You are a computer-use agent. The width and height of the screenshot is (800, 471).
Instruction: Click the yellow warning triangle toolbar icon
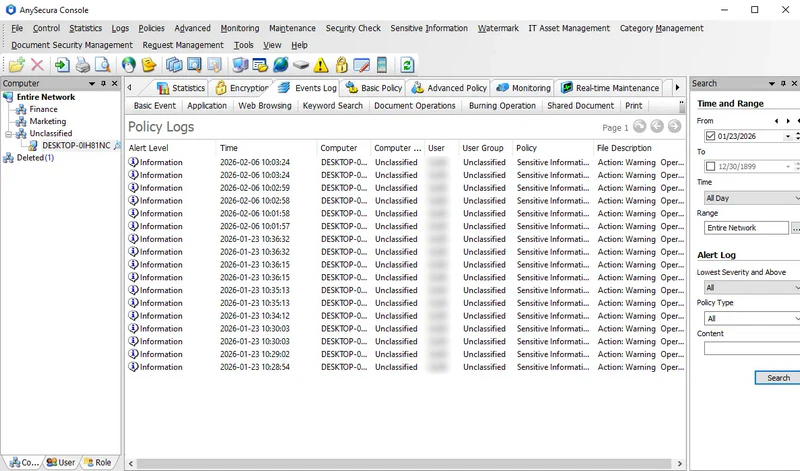point(321,65)
